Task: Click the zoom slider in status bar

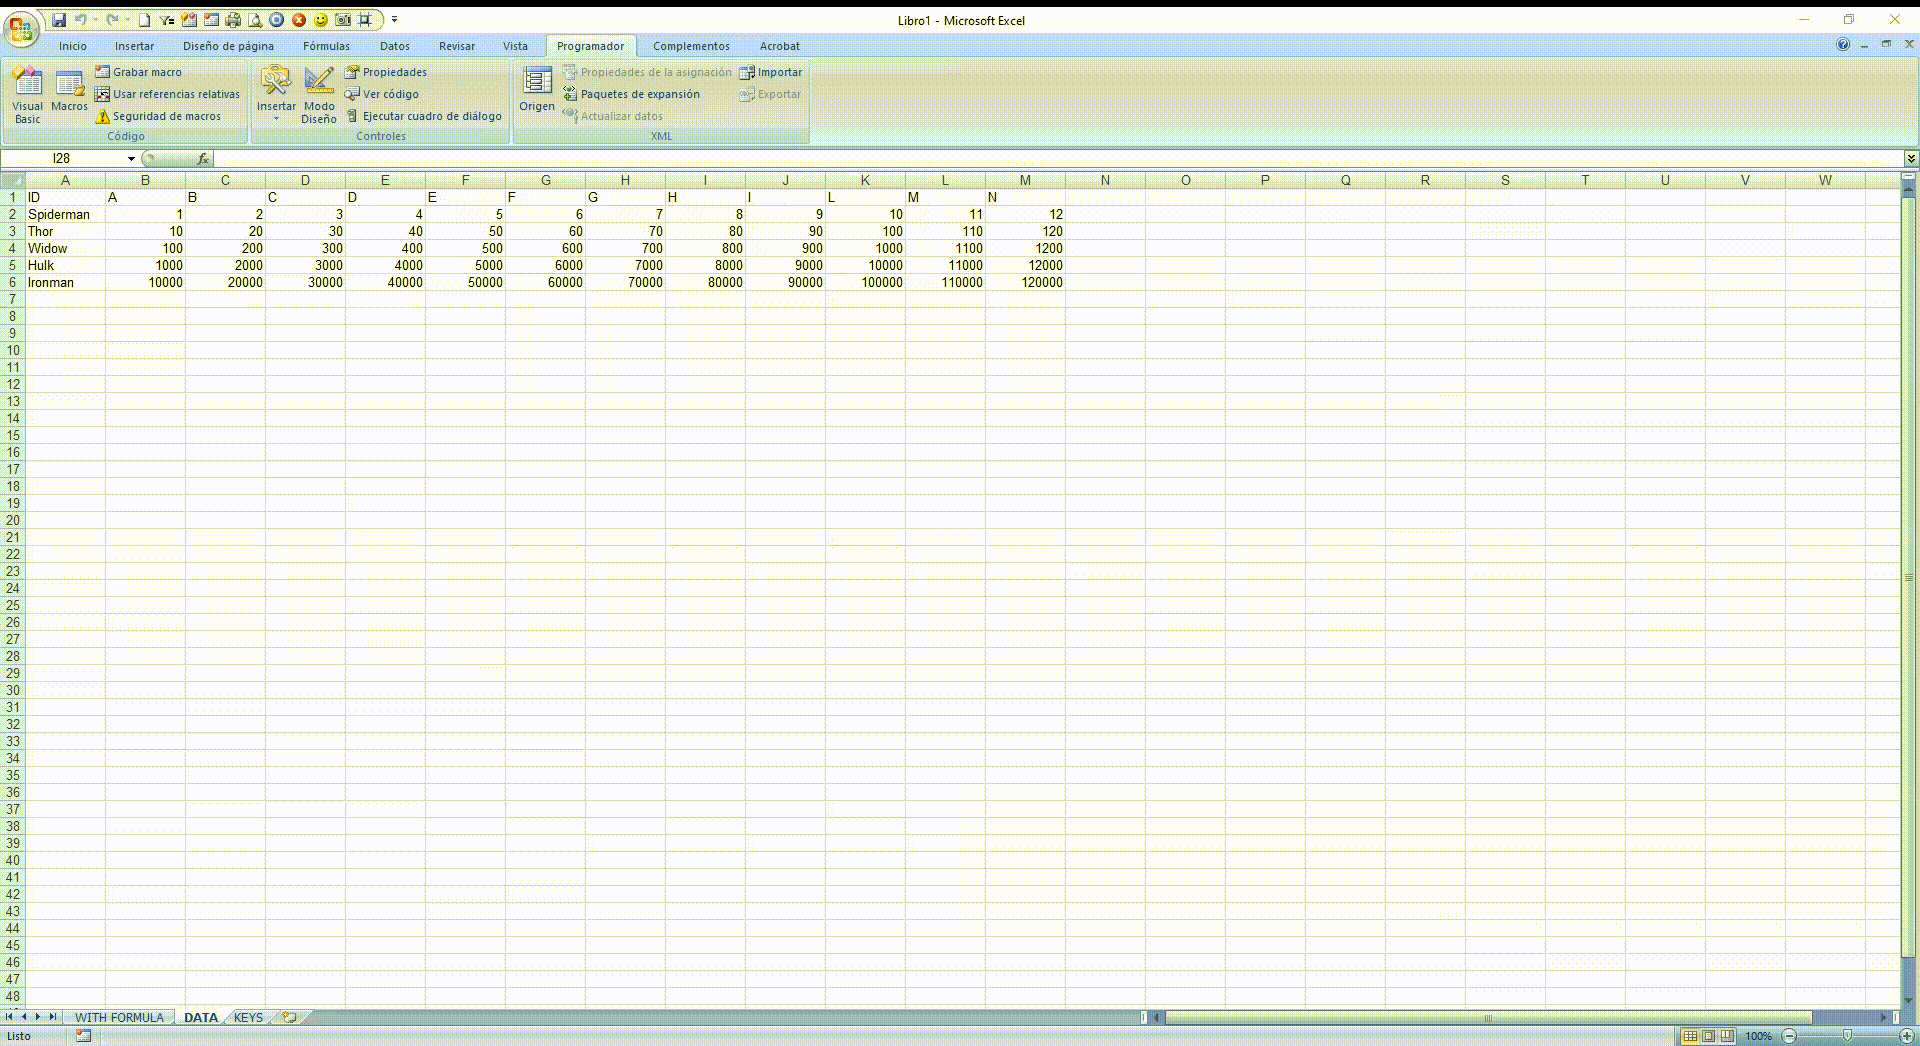Action: pyautogui.click(x=1848, y=1036)
